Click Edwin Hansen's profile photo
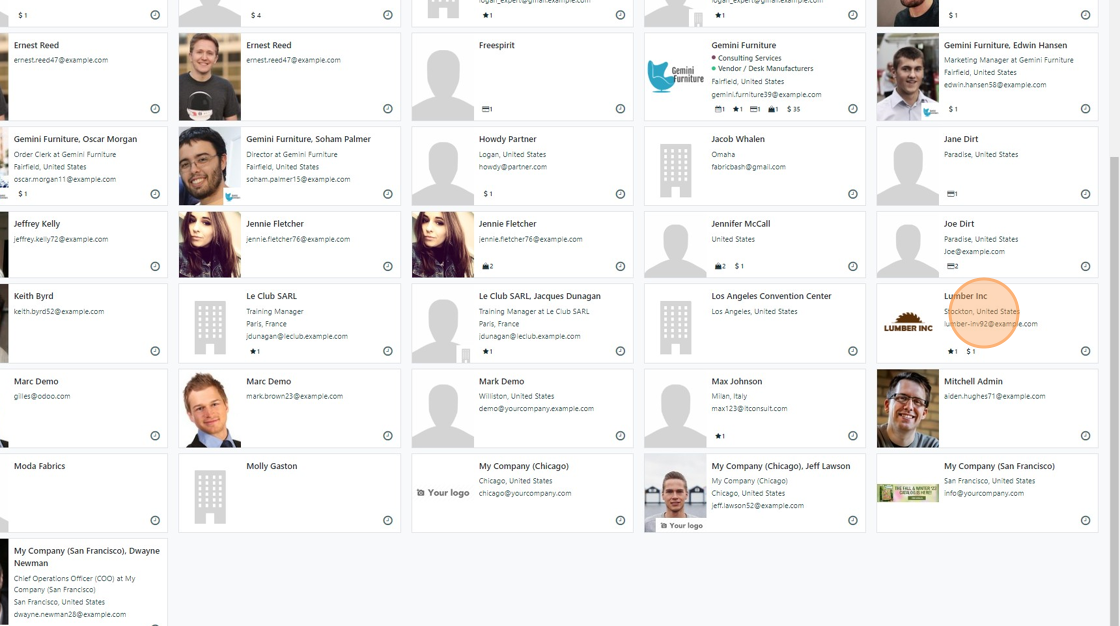Screen dimensions: 1120x626 908,76
